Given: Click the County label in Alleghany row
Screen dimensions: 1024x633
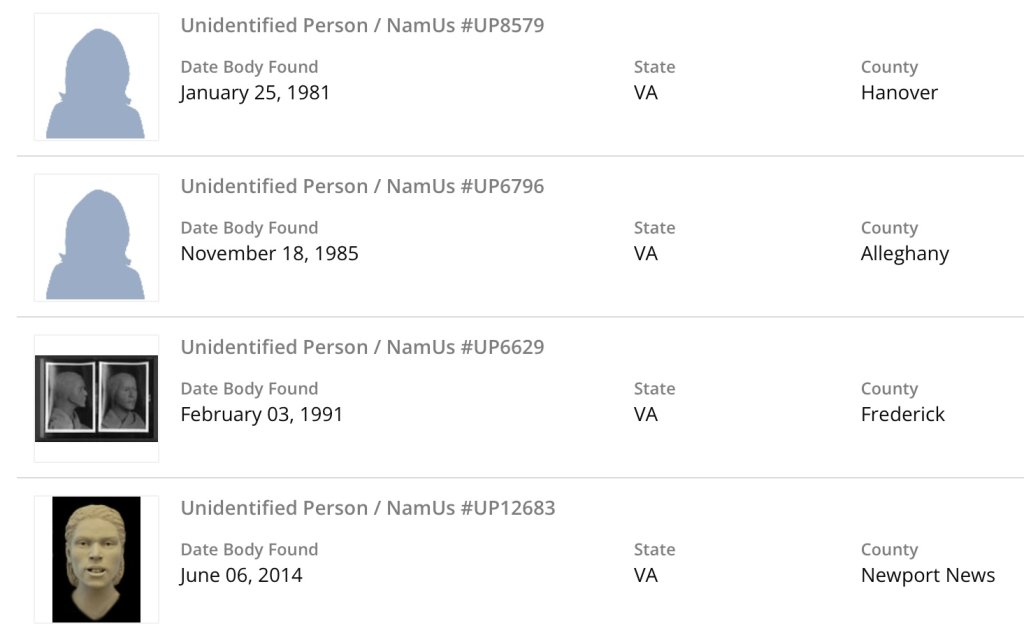Looking at the screenshot, I should click(x=889, y=228).
